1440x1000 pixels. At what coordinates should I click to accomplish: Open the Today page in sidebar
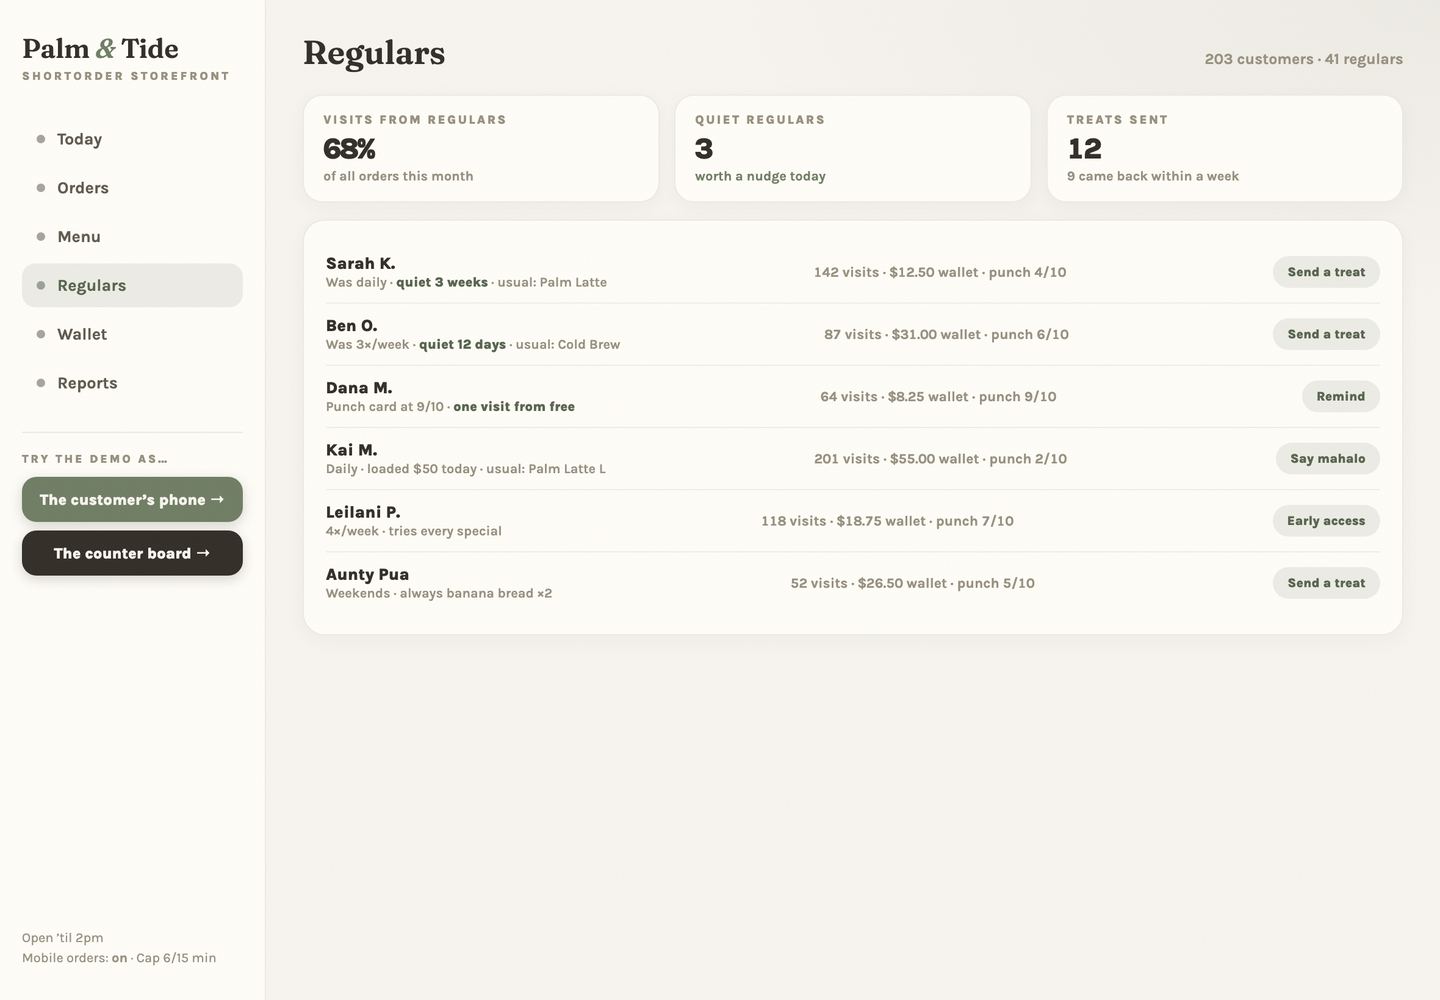tap(132, 139)
